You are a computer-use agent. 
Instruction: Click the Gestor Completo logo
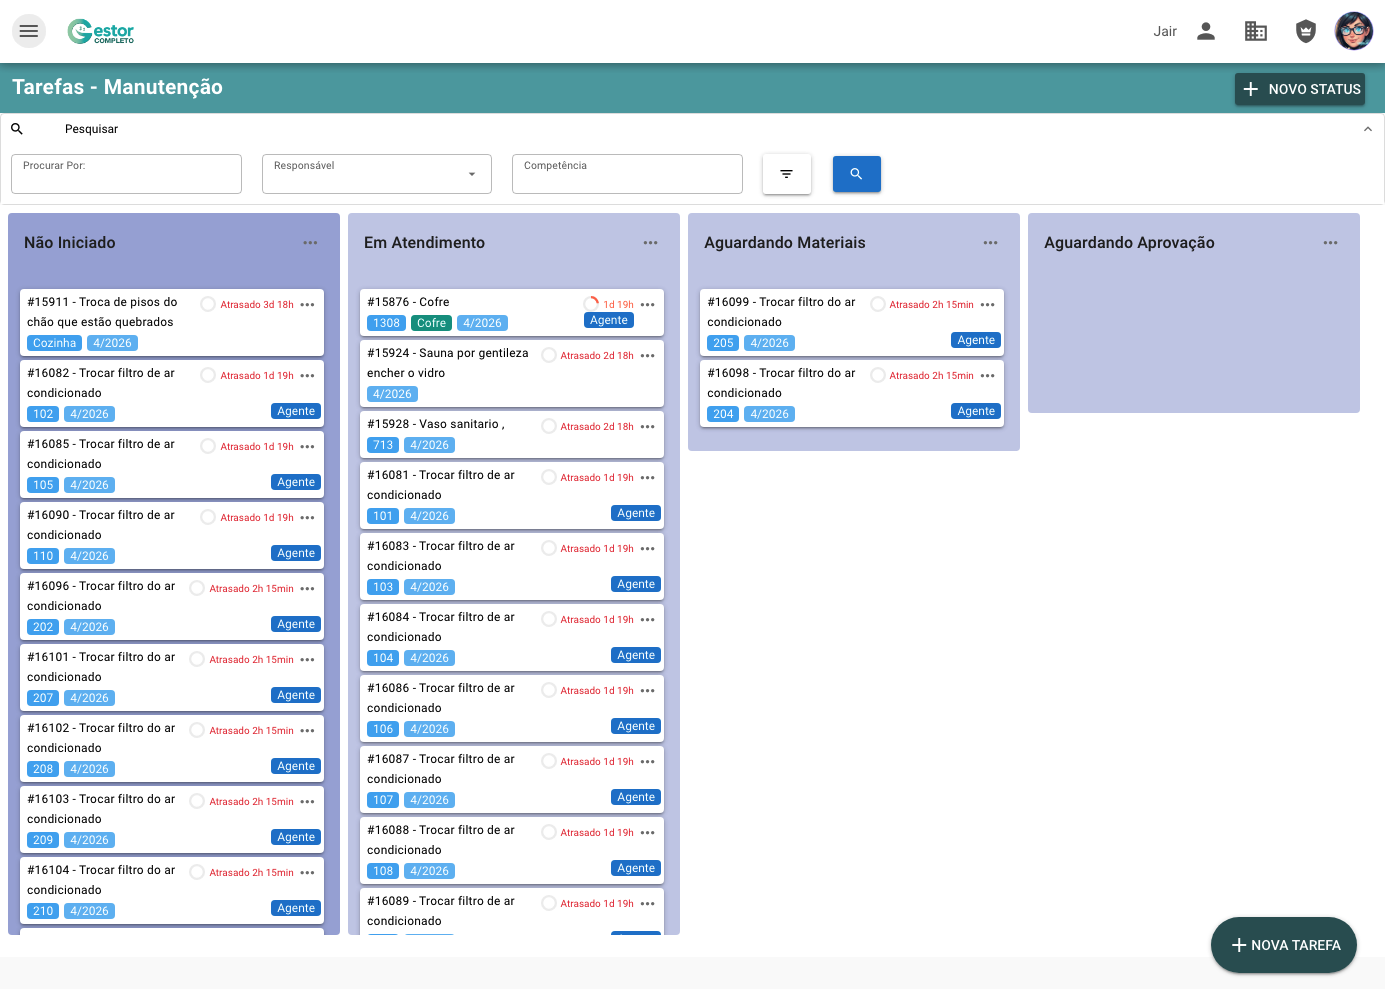100,32
